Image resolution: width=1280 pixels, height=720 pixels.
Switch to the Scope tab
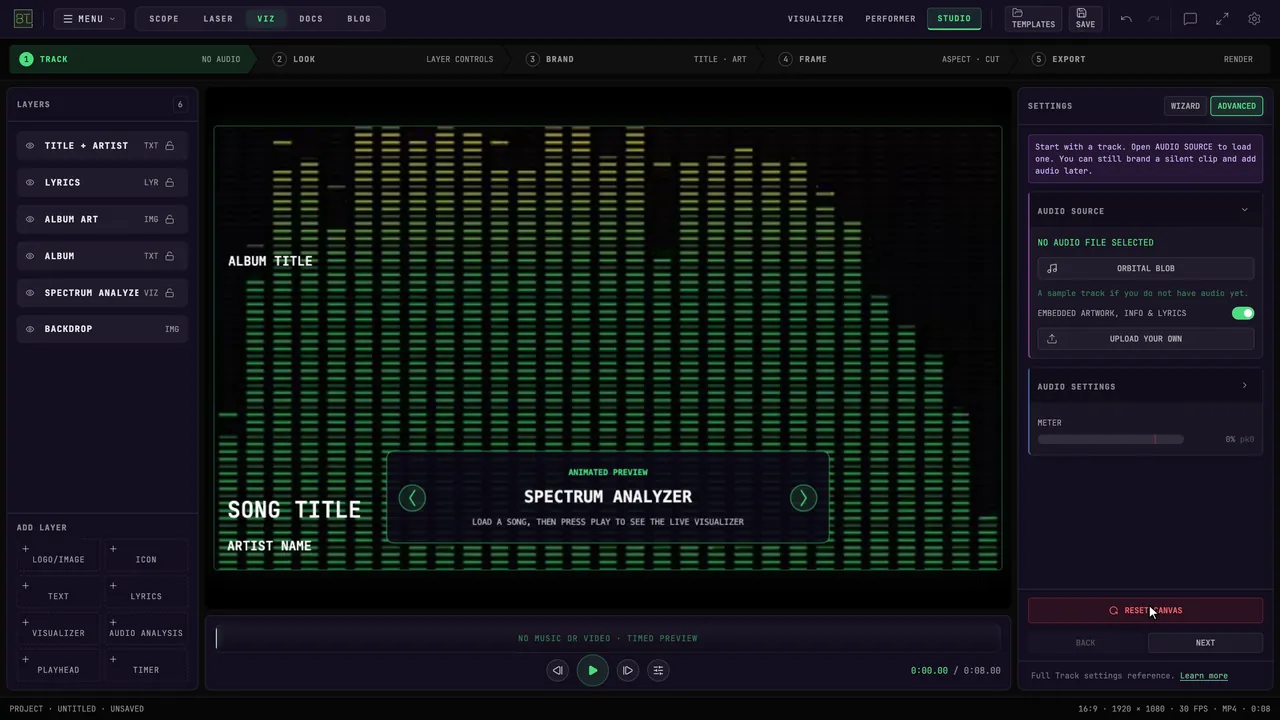(164, 19)
